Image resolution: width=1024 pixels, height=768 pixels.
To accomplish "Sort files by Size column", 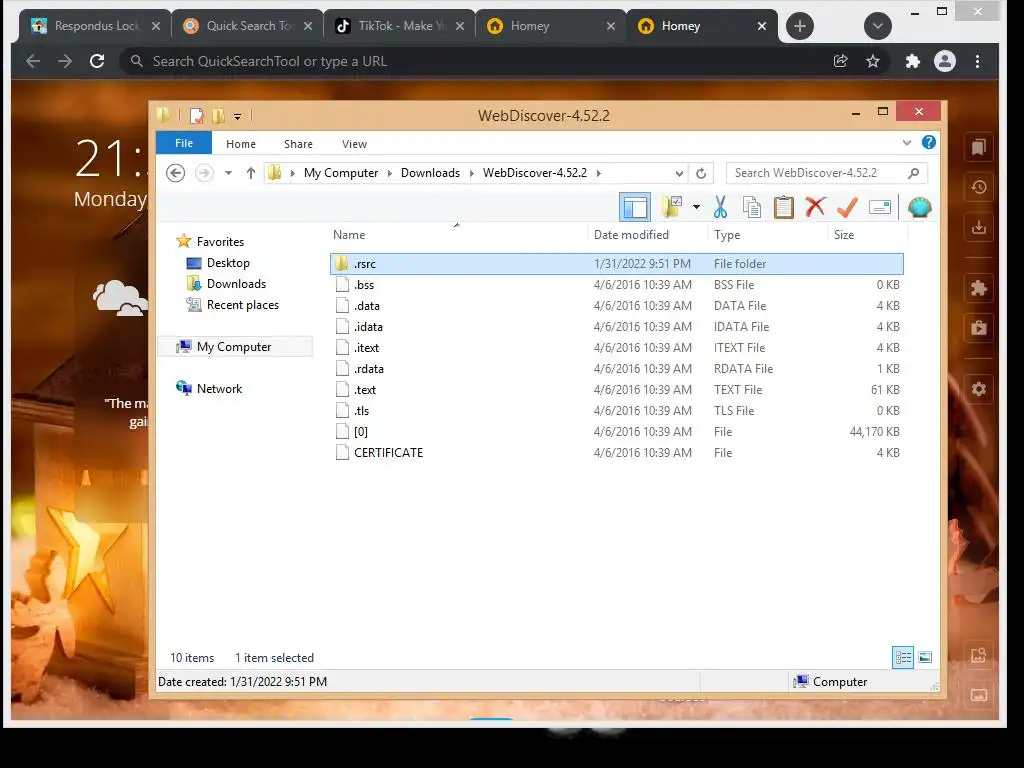I will (844, 235).
